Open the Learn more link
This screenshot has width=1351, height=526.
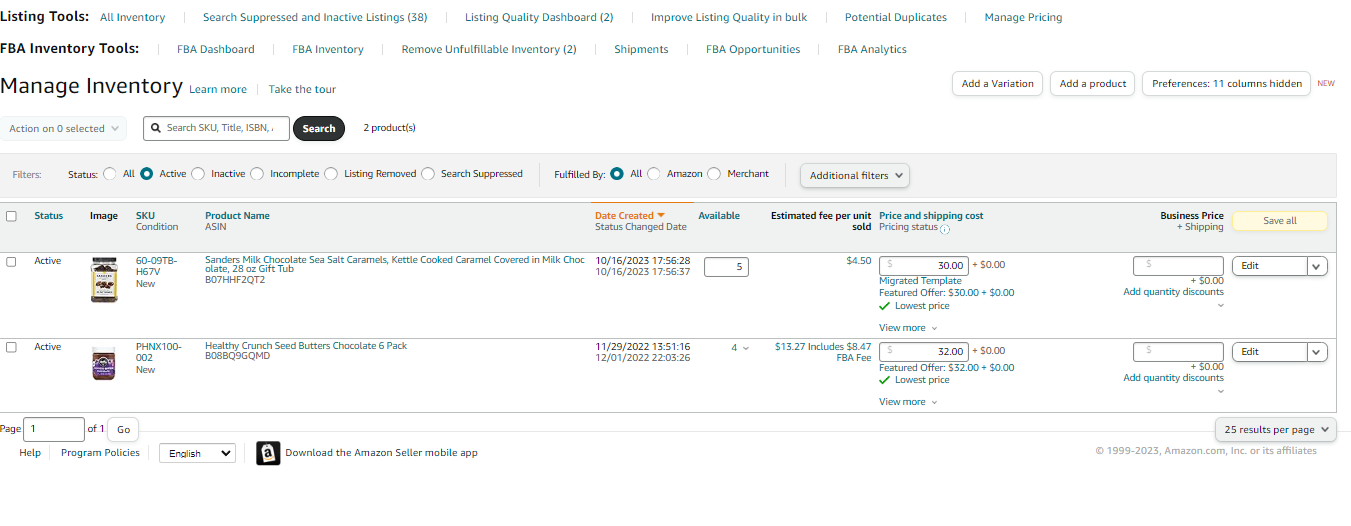click(x=218, y=90)
